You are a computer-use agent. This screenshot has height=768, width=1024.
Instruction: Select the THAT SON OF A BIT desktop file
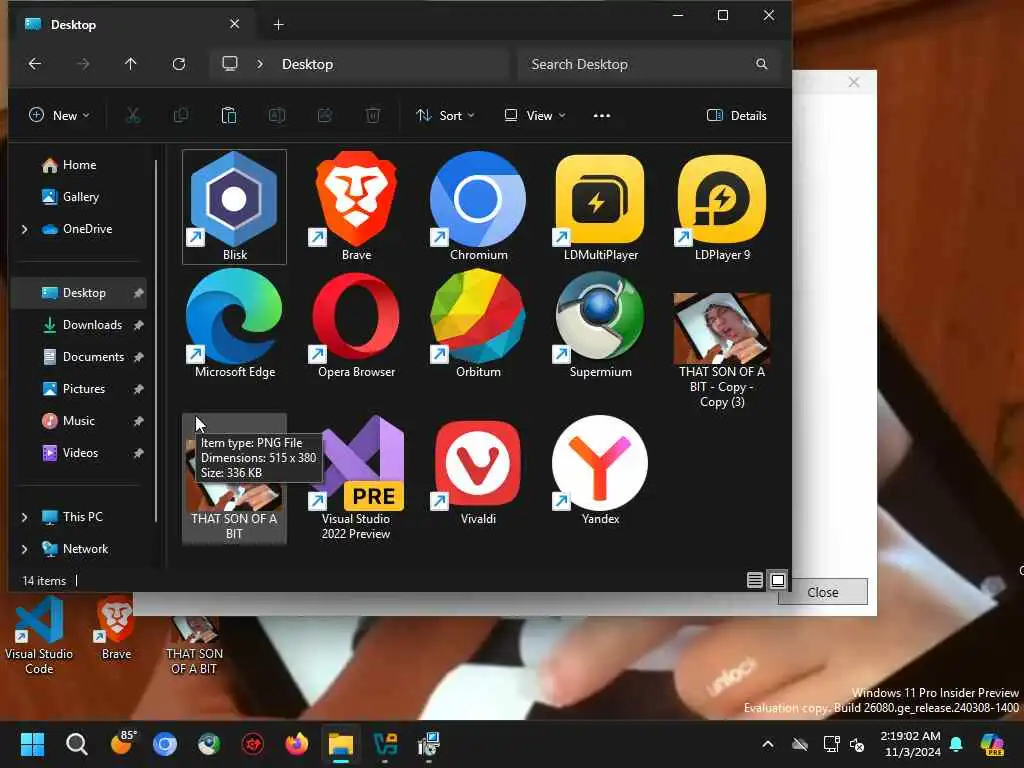[x=194, y=645]
